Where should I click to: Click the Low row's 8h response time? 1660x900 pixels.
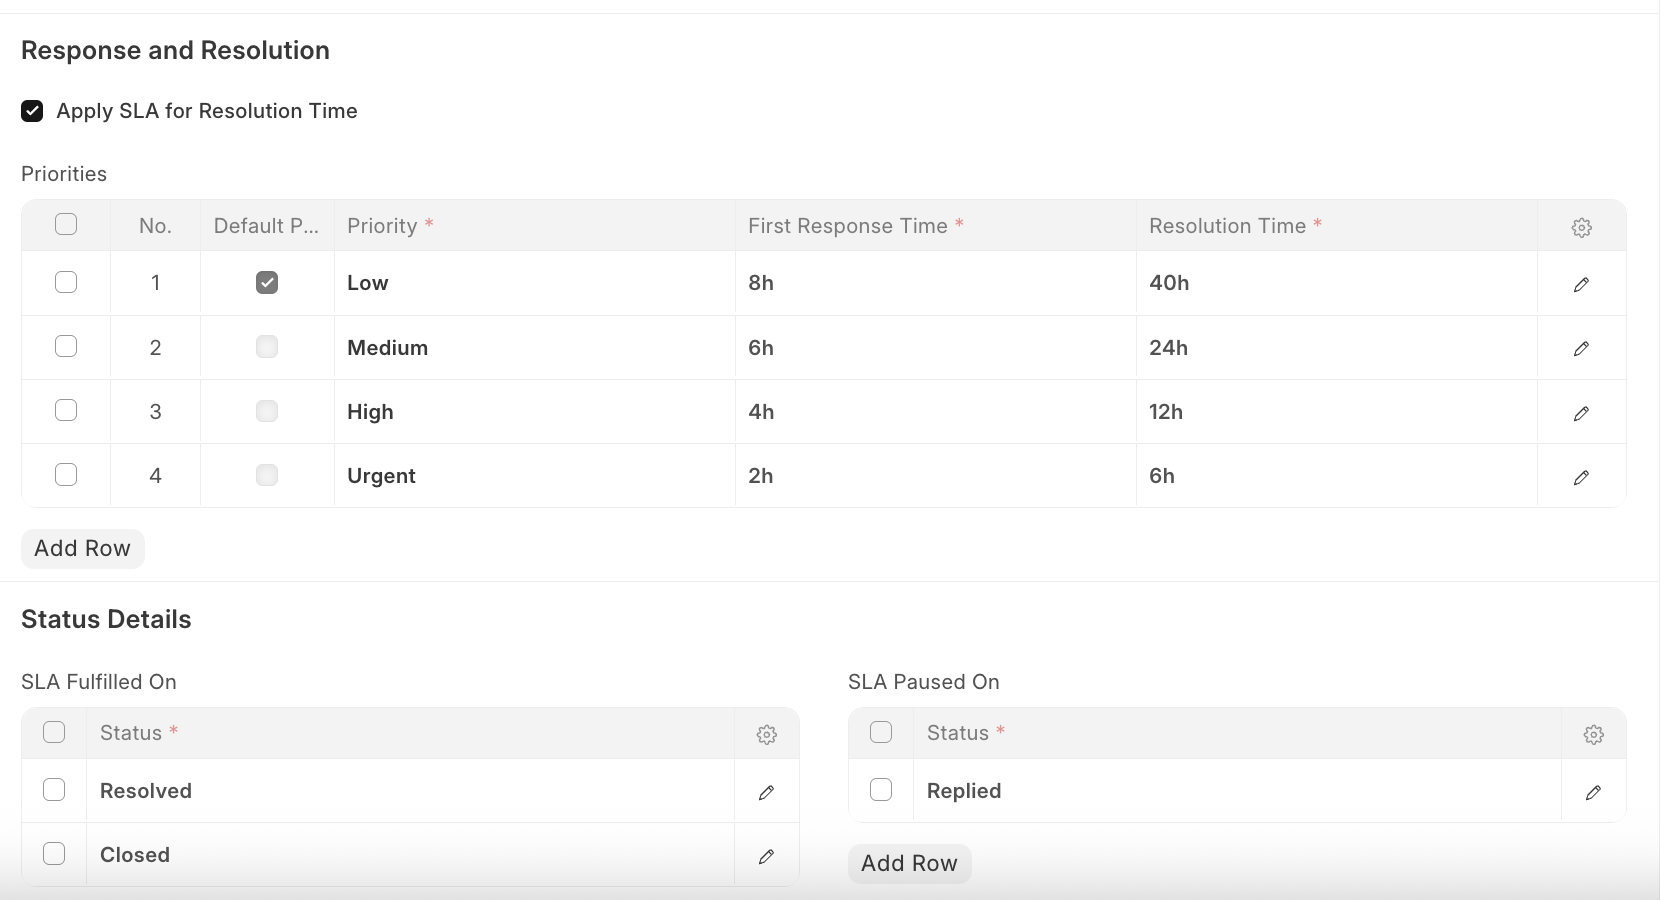761,283
